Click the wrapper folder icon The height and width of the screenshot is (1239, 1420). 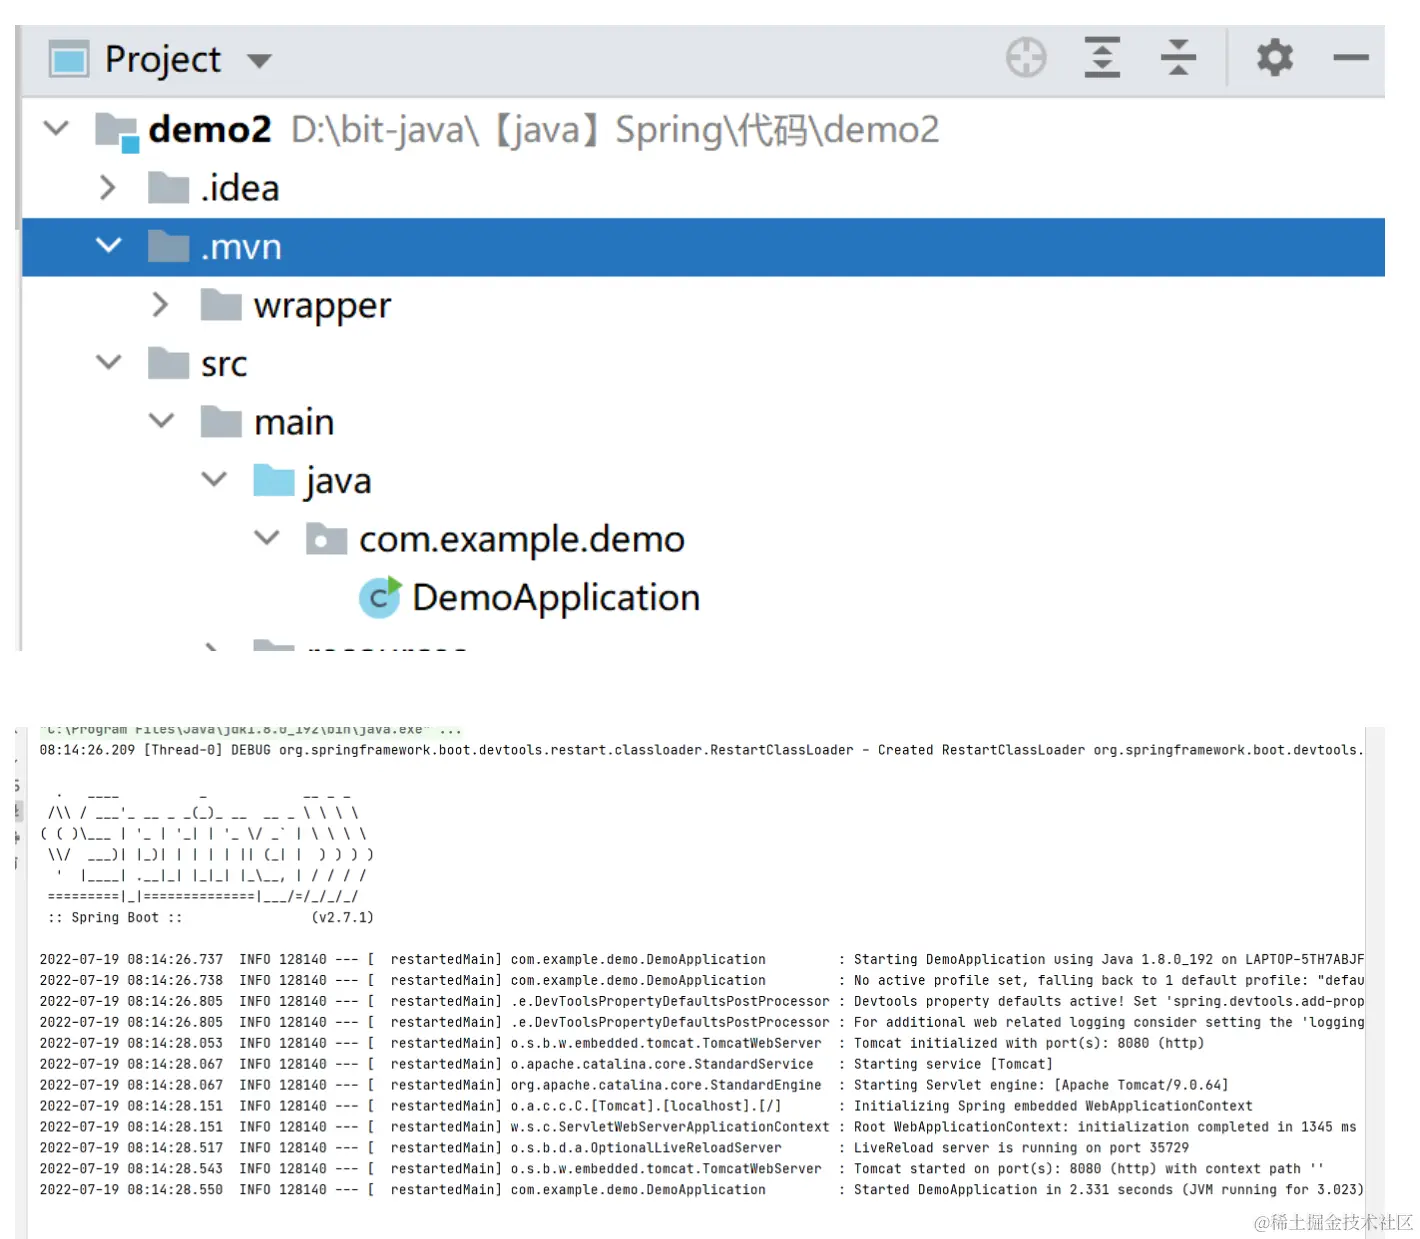tap(221, 304)
